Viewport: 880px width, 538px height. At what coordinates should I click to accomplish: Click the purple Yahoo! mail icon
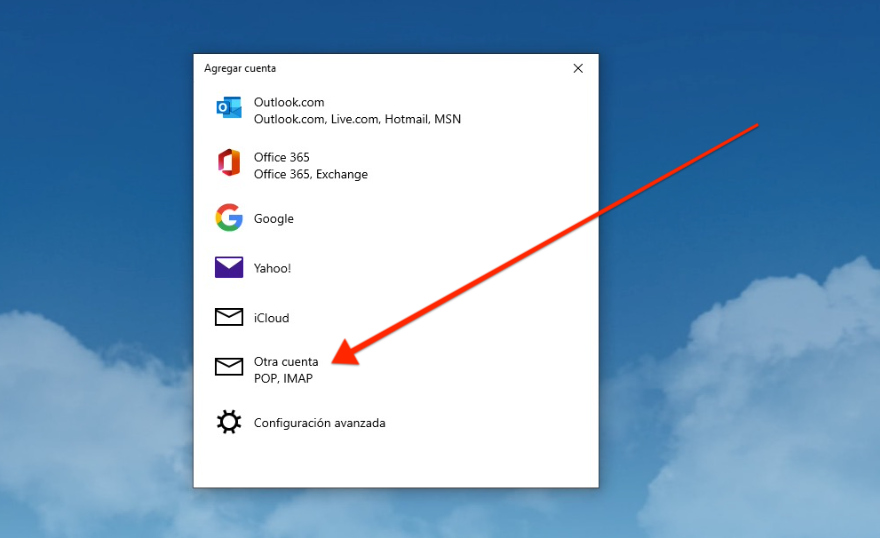point(229,267)
